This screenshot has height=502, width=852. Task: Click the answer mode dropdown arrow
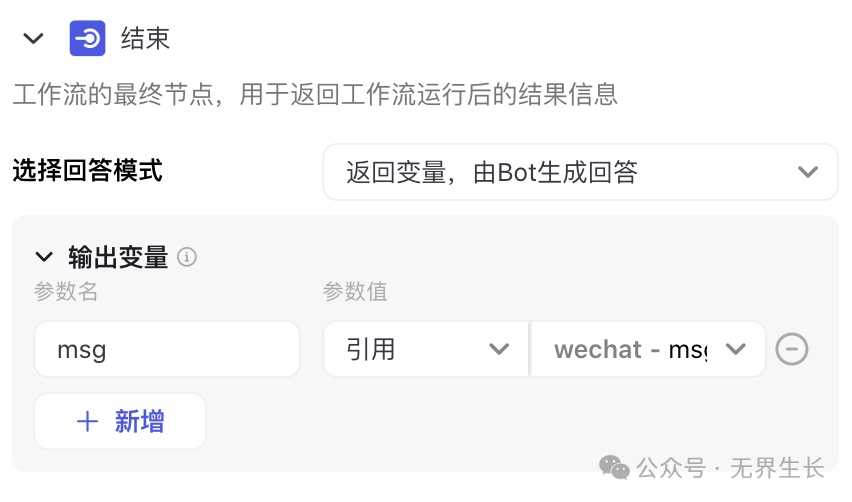807,172
